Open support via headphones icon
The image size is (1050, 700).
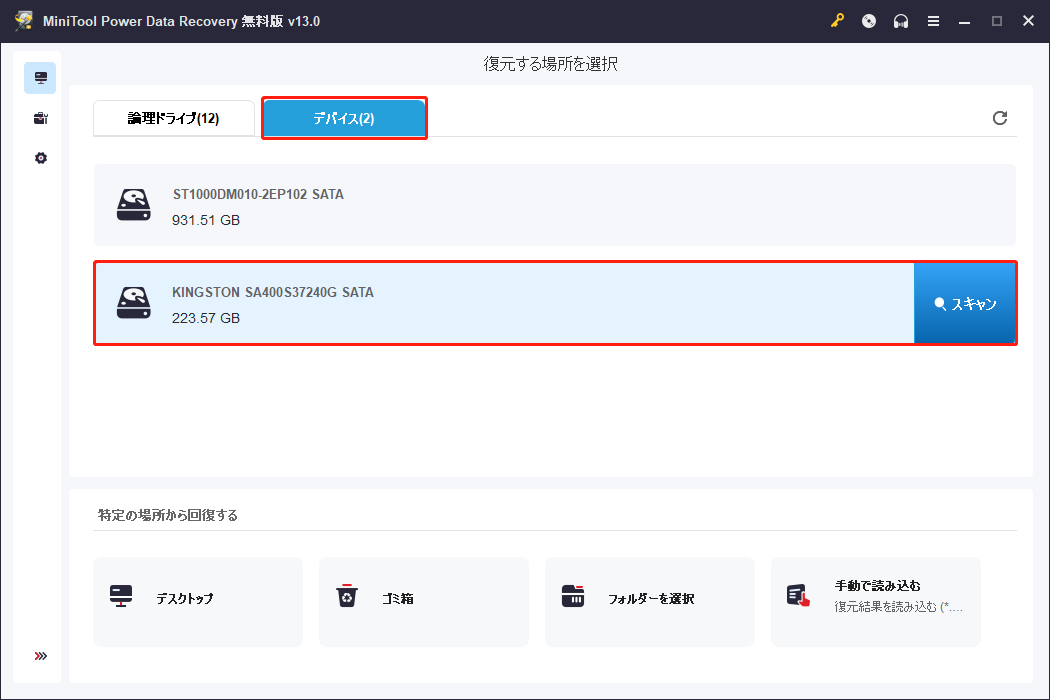click(901, 21)
